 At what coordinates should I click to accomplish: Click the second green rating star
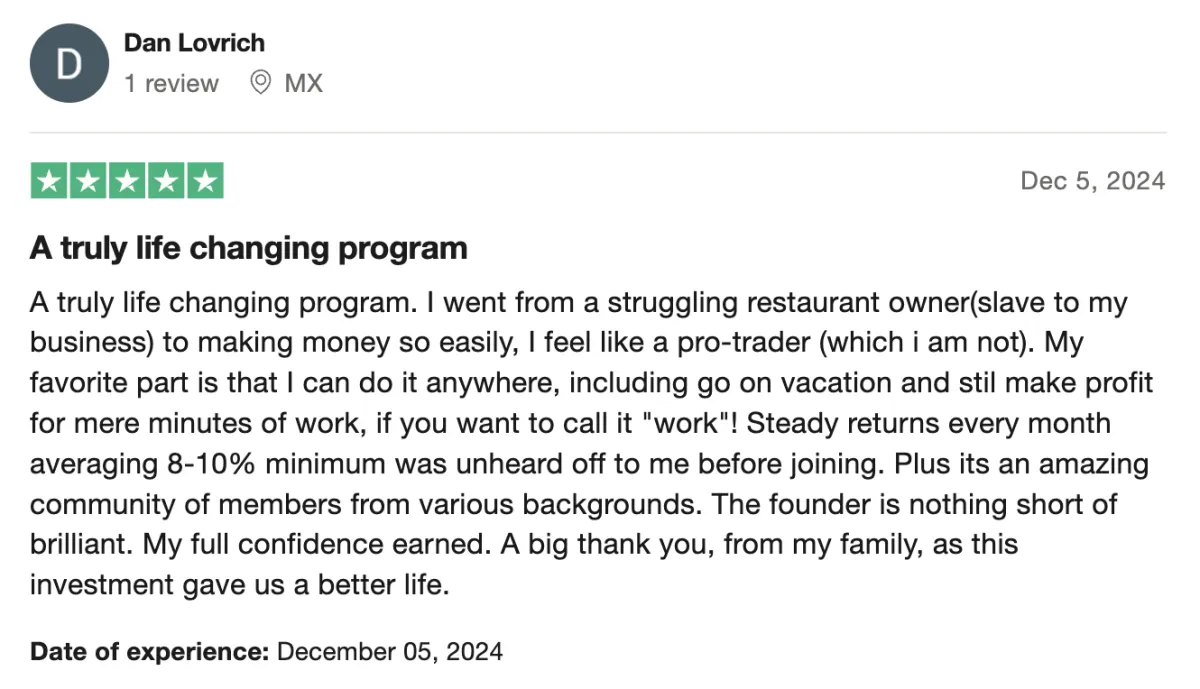[88, 181]
